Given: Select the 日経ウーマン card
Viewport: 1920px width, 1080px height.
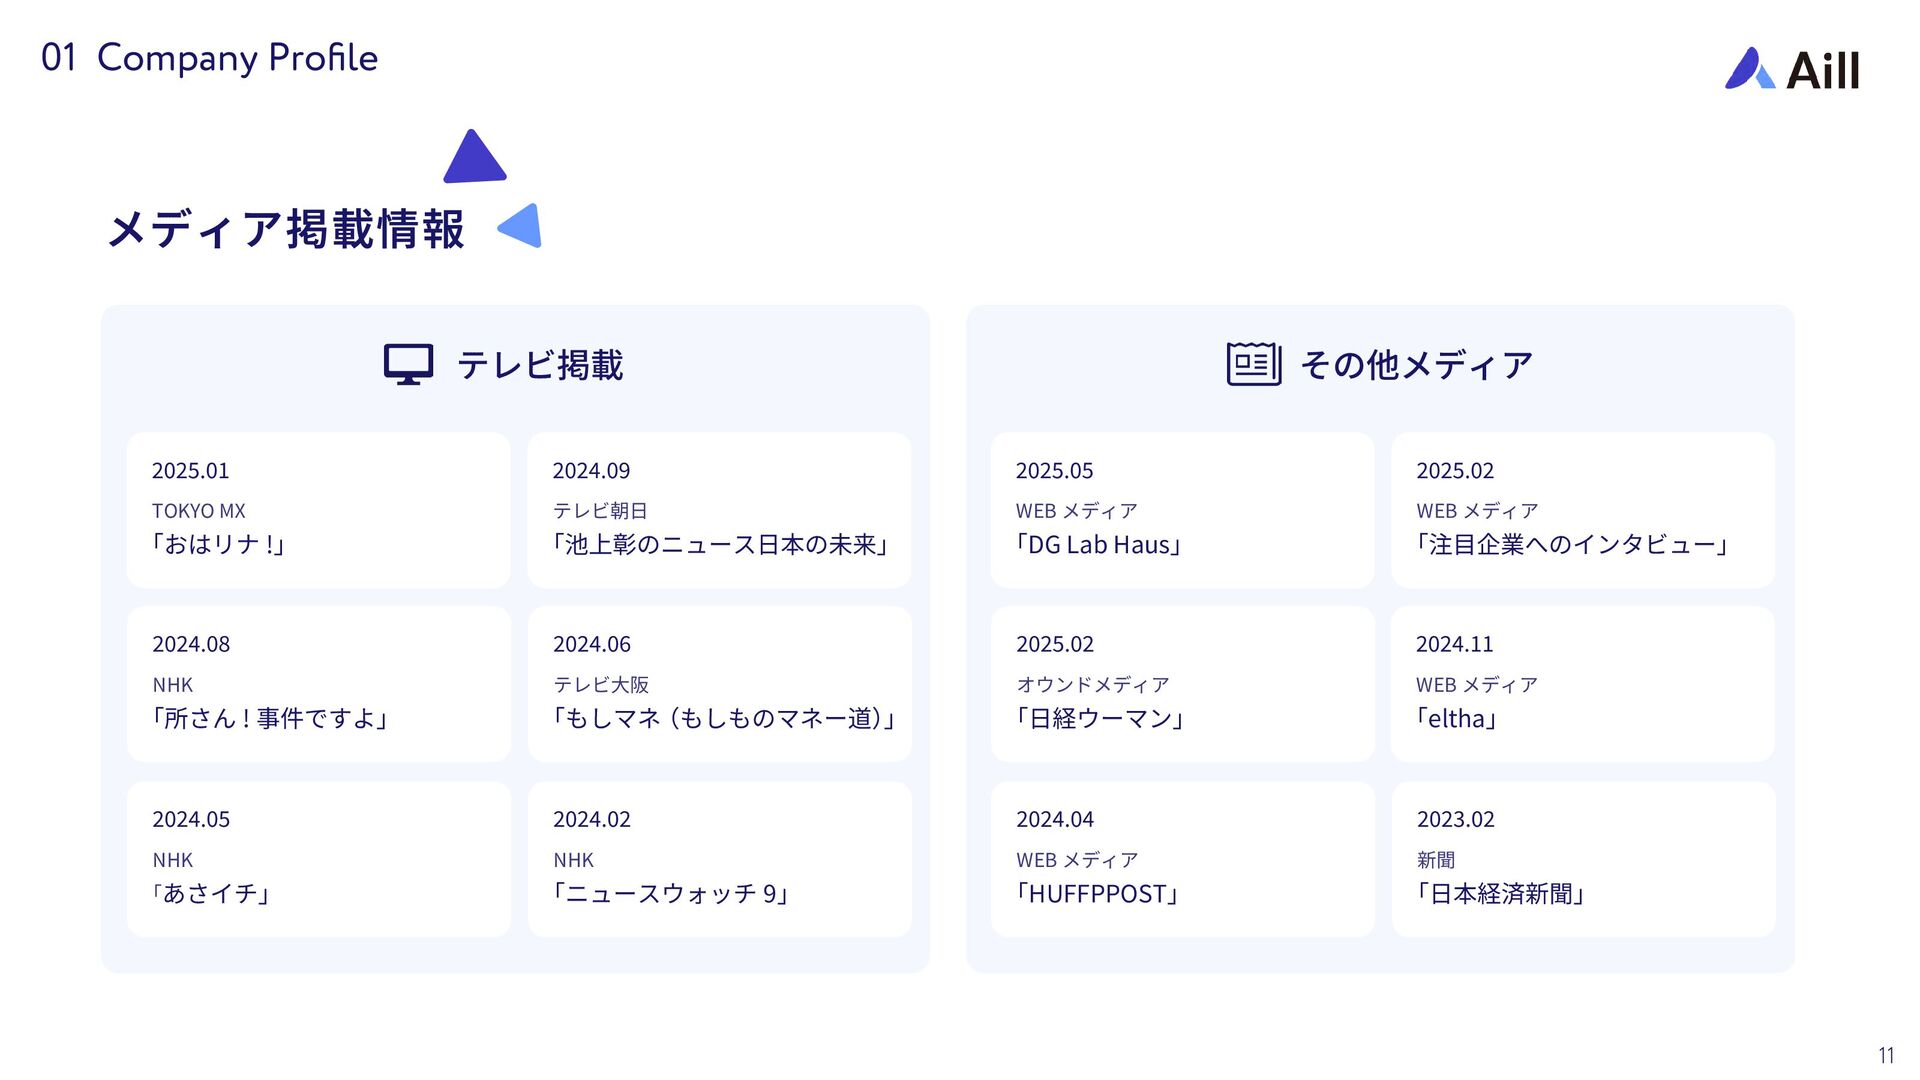Looking at the screenshot, I should (x=1182, y=684).
